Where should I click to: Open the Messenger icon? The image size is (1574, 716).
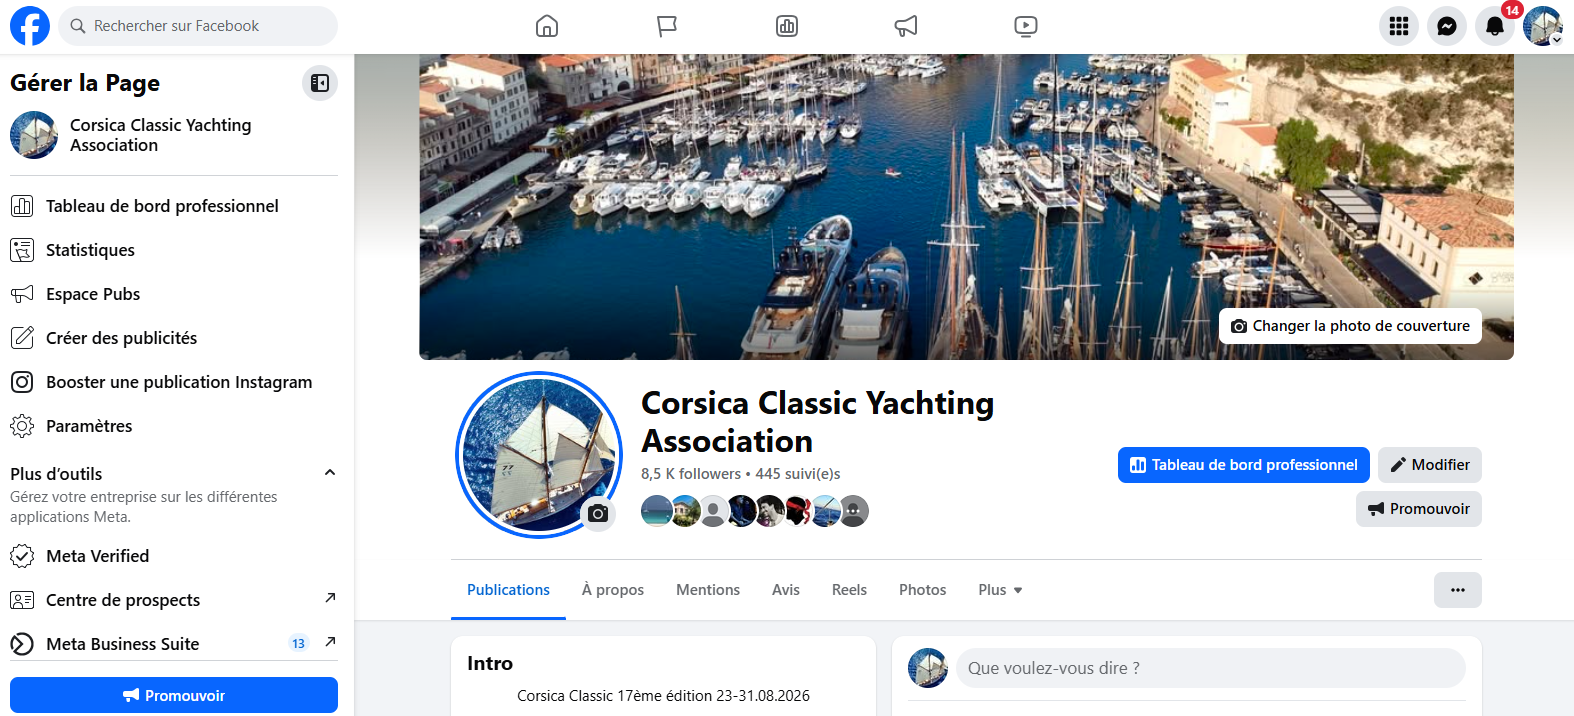(x=1447, y=26)
